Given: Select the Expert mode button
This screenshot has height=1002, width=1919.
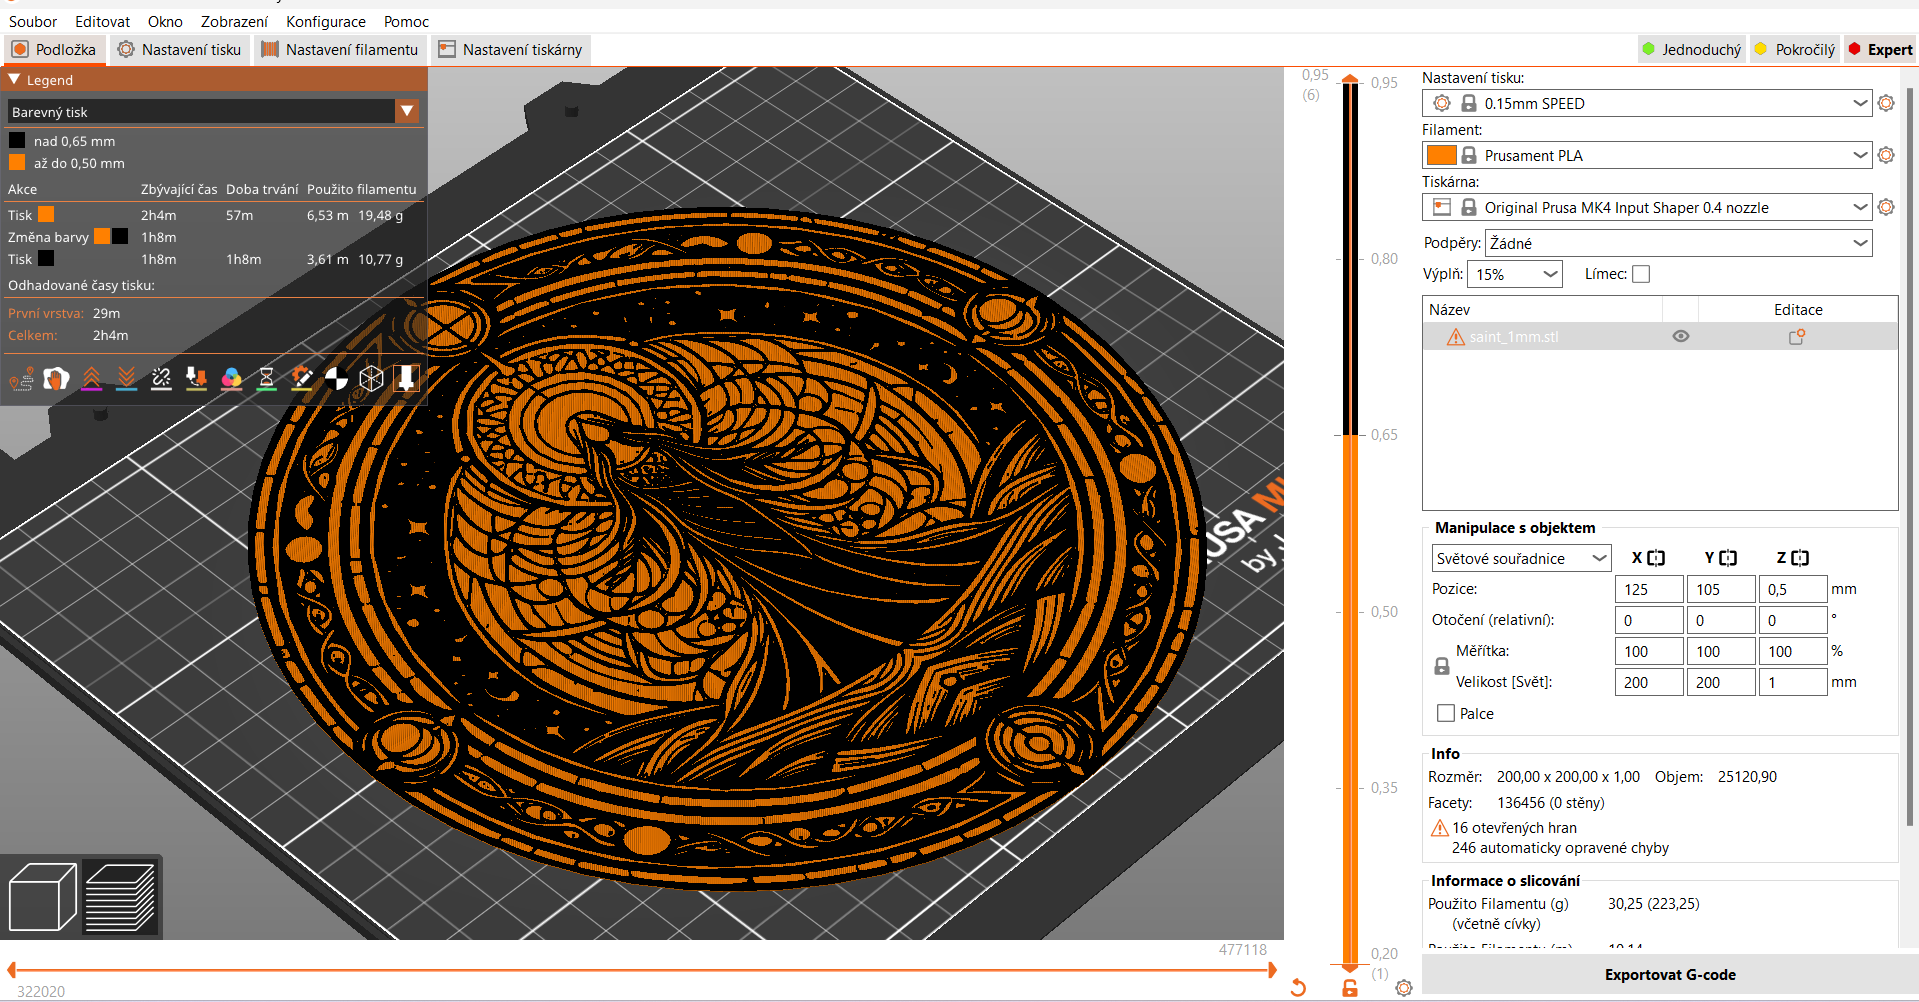Looking at the screenshot, I should [1880, 49].
